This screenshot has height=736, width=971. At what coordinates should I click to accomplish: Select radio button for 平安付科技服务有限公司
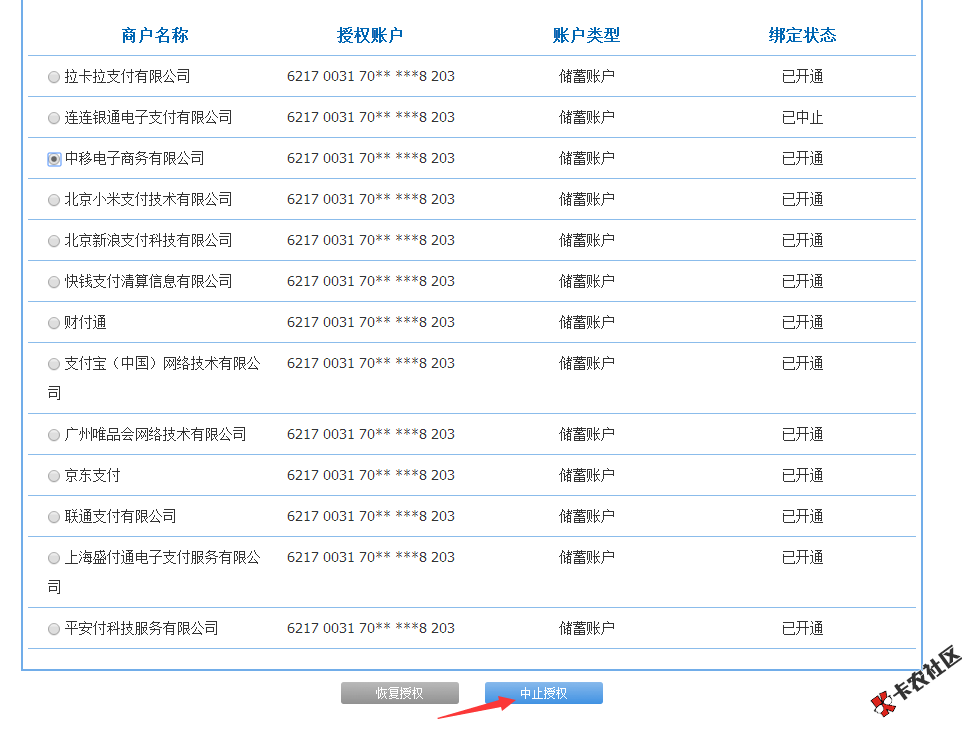coord(54,629)
